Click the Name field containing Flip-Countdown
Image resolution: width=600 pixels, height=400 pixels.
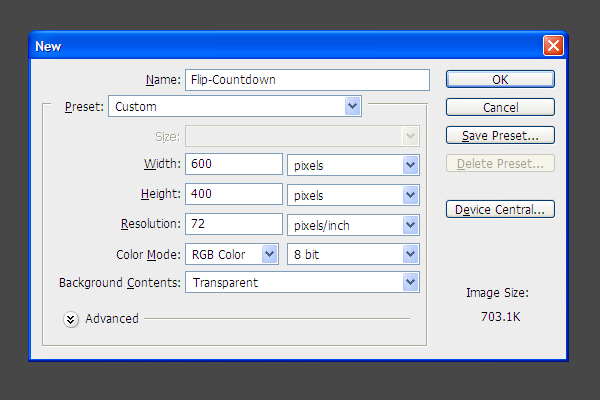[x=307, y=80]
